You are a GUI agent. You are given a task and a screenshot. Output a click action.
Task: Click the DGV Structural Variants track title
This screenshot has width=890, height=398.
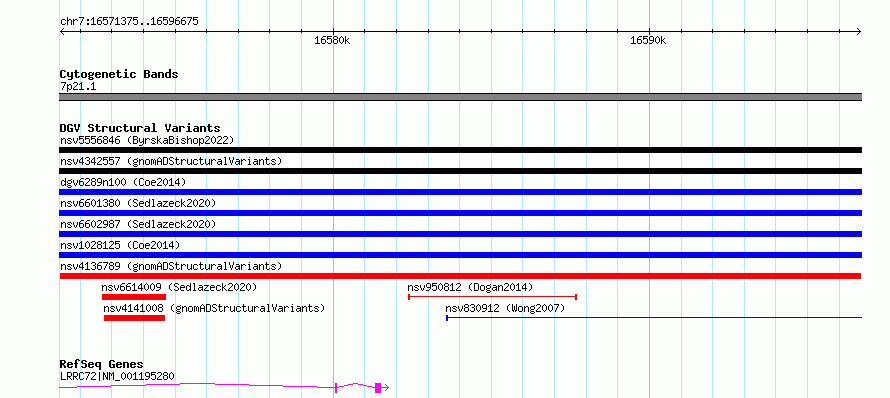140,128
